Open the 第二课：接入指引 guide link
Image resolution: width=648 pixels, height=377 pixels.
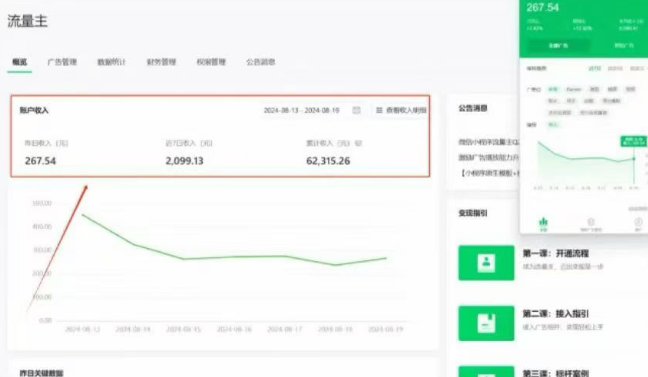[x=555, y=314]
